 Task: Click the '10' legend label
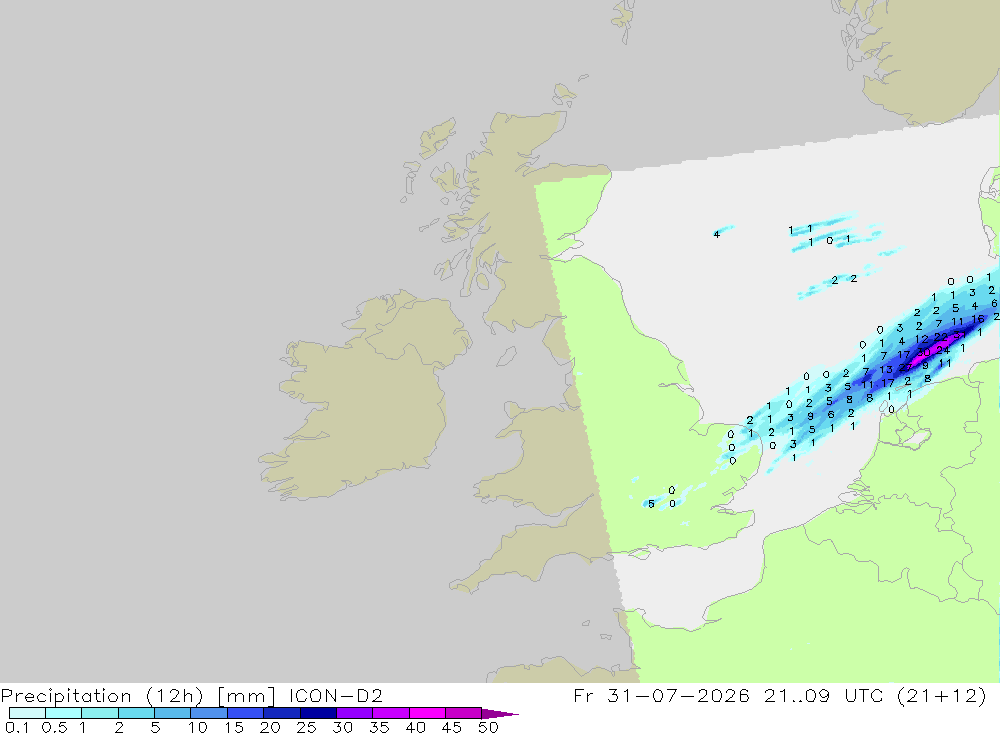coord(197,727)
